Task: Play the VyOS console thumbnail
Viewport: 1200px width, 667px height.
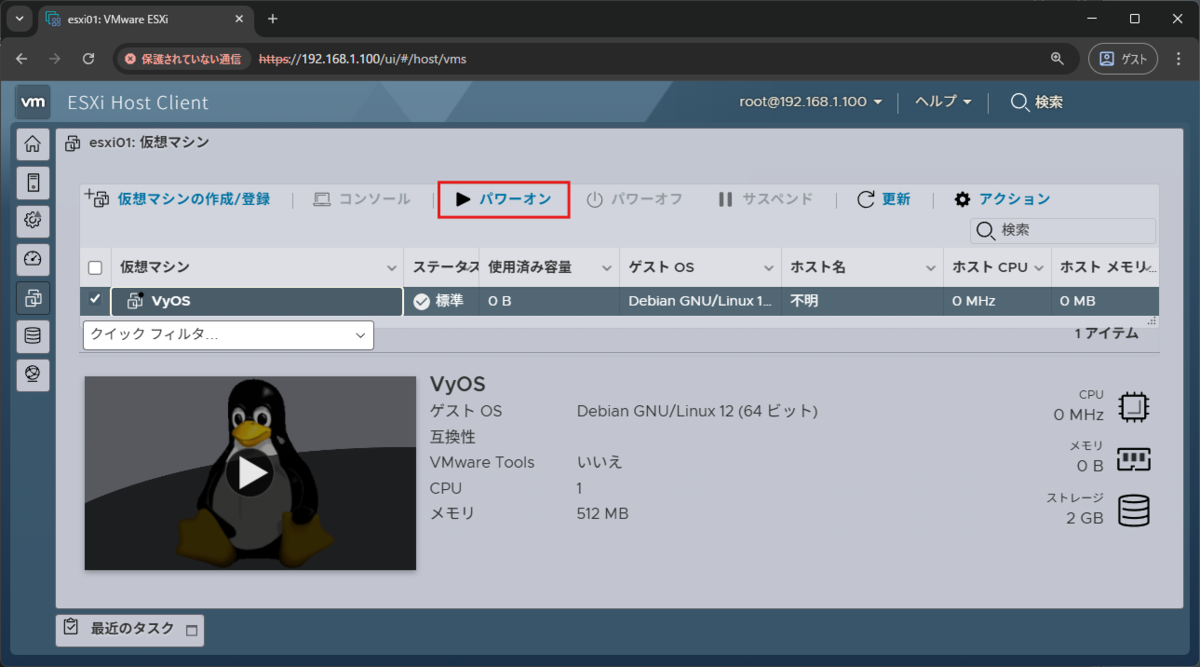Action: [x=250, y=473]
